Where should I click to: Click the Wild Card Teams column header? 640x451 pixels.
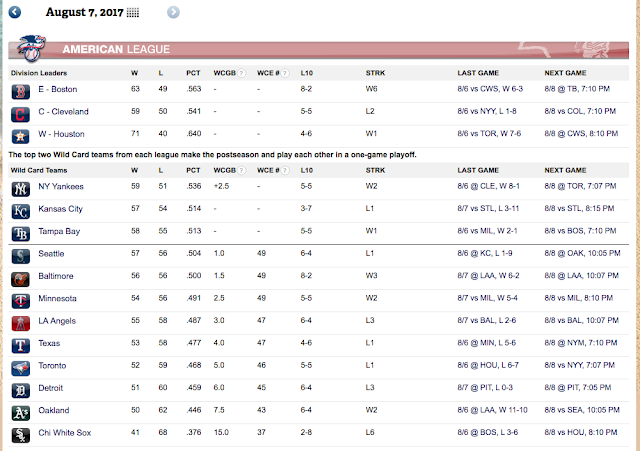pyautogui.click(x=39, y=170)
